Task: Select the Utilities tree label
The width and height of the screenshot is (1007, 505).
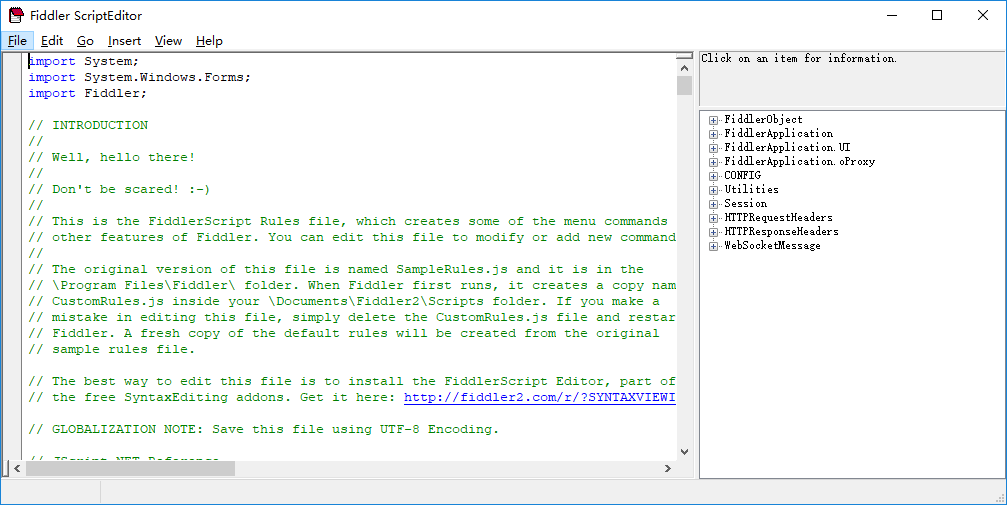Action: 751,190
